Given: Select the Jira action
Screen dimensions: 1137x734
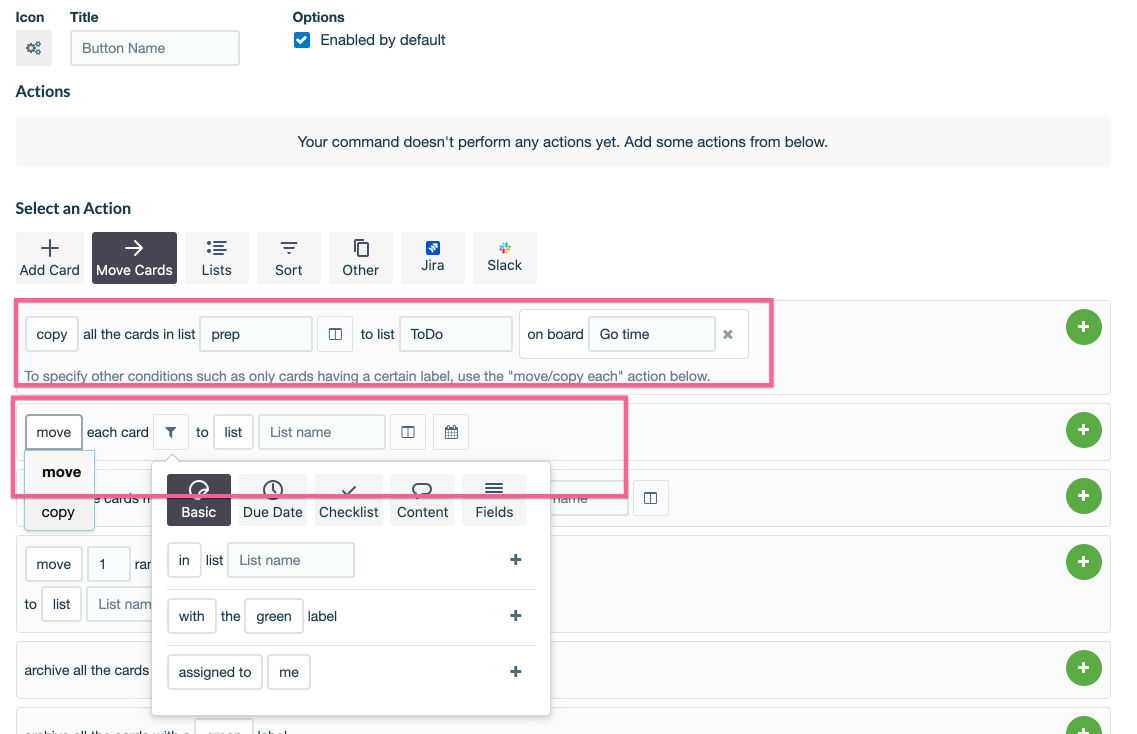Looking at the screenshot, I should point(432,257).
